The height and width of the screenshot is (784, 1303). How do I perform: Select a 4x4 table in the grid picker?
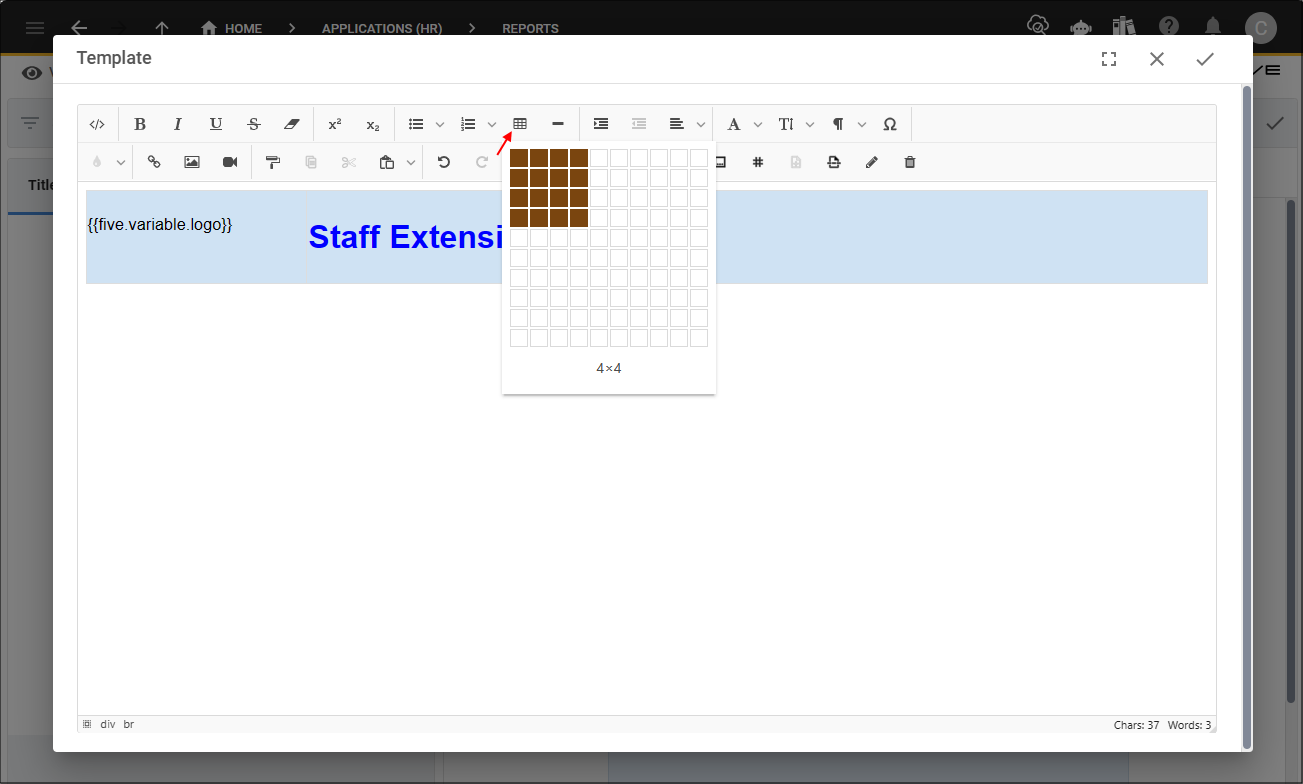pyautogui.click(x=578, y=216)
